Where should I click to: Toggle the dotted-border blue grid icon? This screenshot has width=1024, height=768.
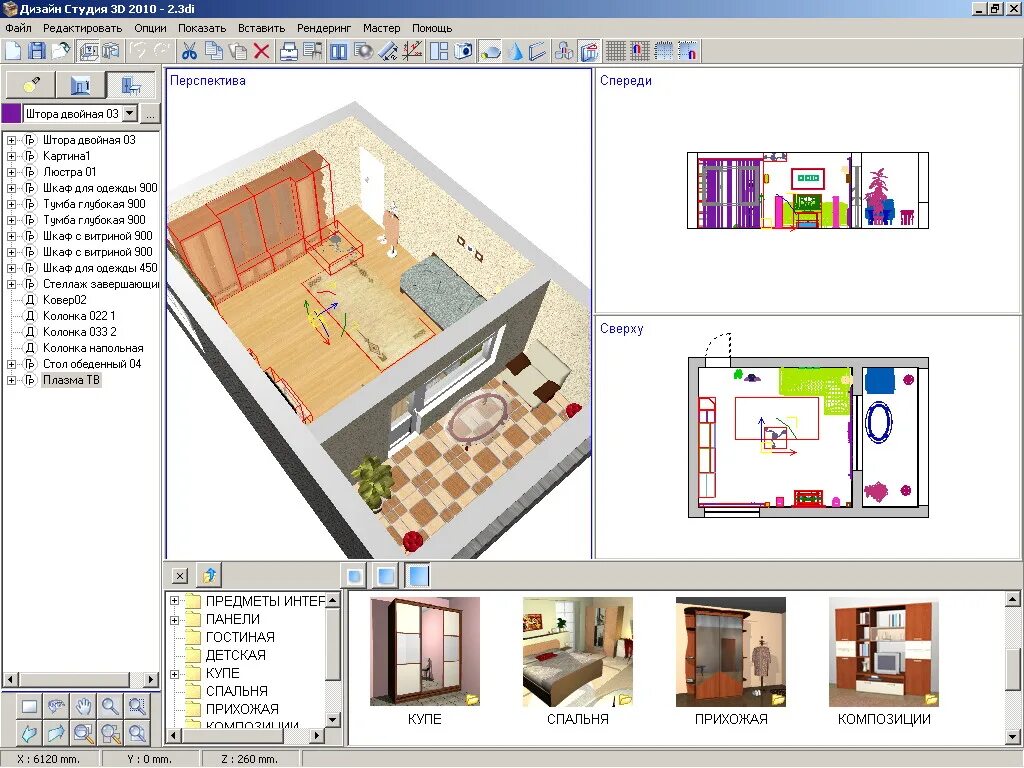[664, 50]
